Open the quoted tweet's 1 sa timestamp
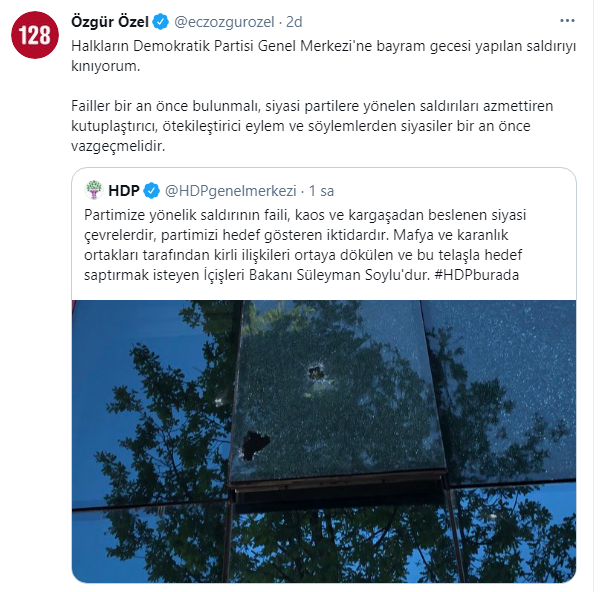Image resolution: width=608 pixels, height=592 pixels. point(321,191)
